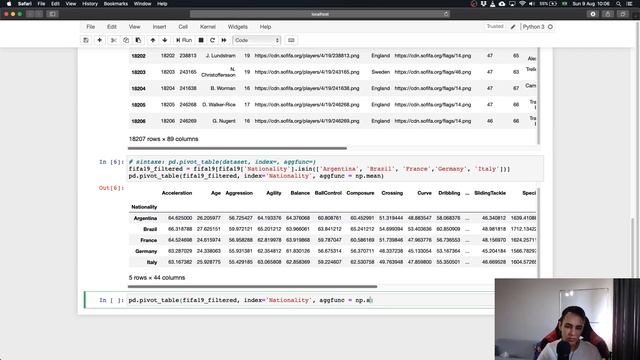The height and width of the screenshot is (360, 640).
Task: Open the command palette keyboard icon
Action: [x=291, y=40]
